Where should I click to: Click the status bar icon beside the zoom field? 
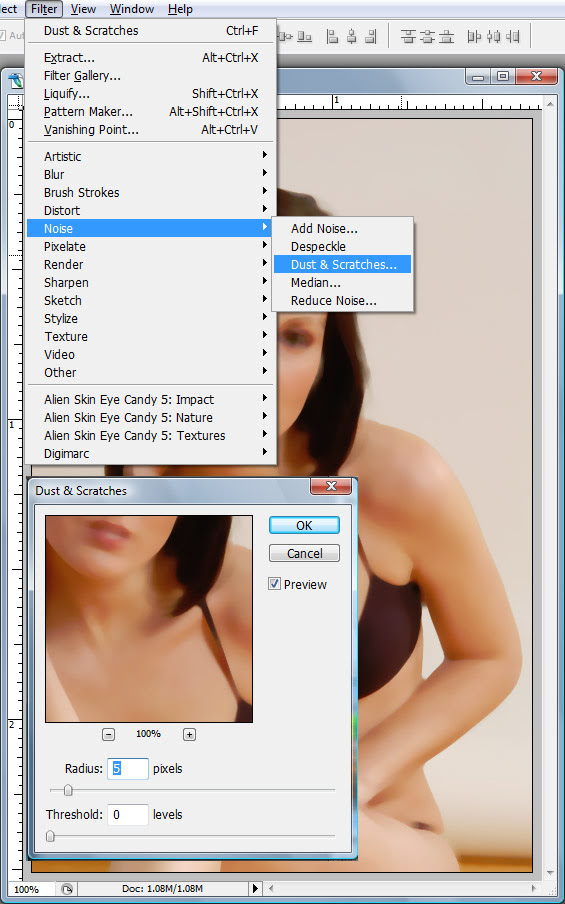[x=67, y=889]
